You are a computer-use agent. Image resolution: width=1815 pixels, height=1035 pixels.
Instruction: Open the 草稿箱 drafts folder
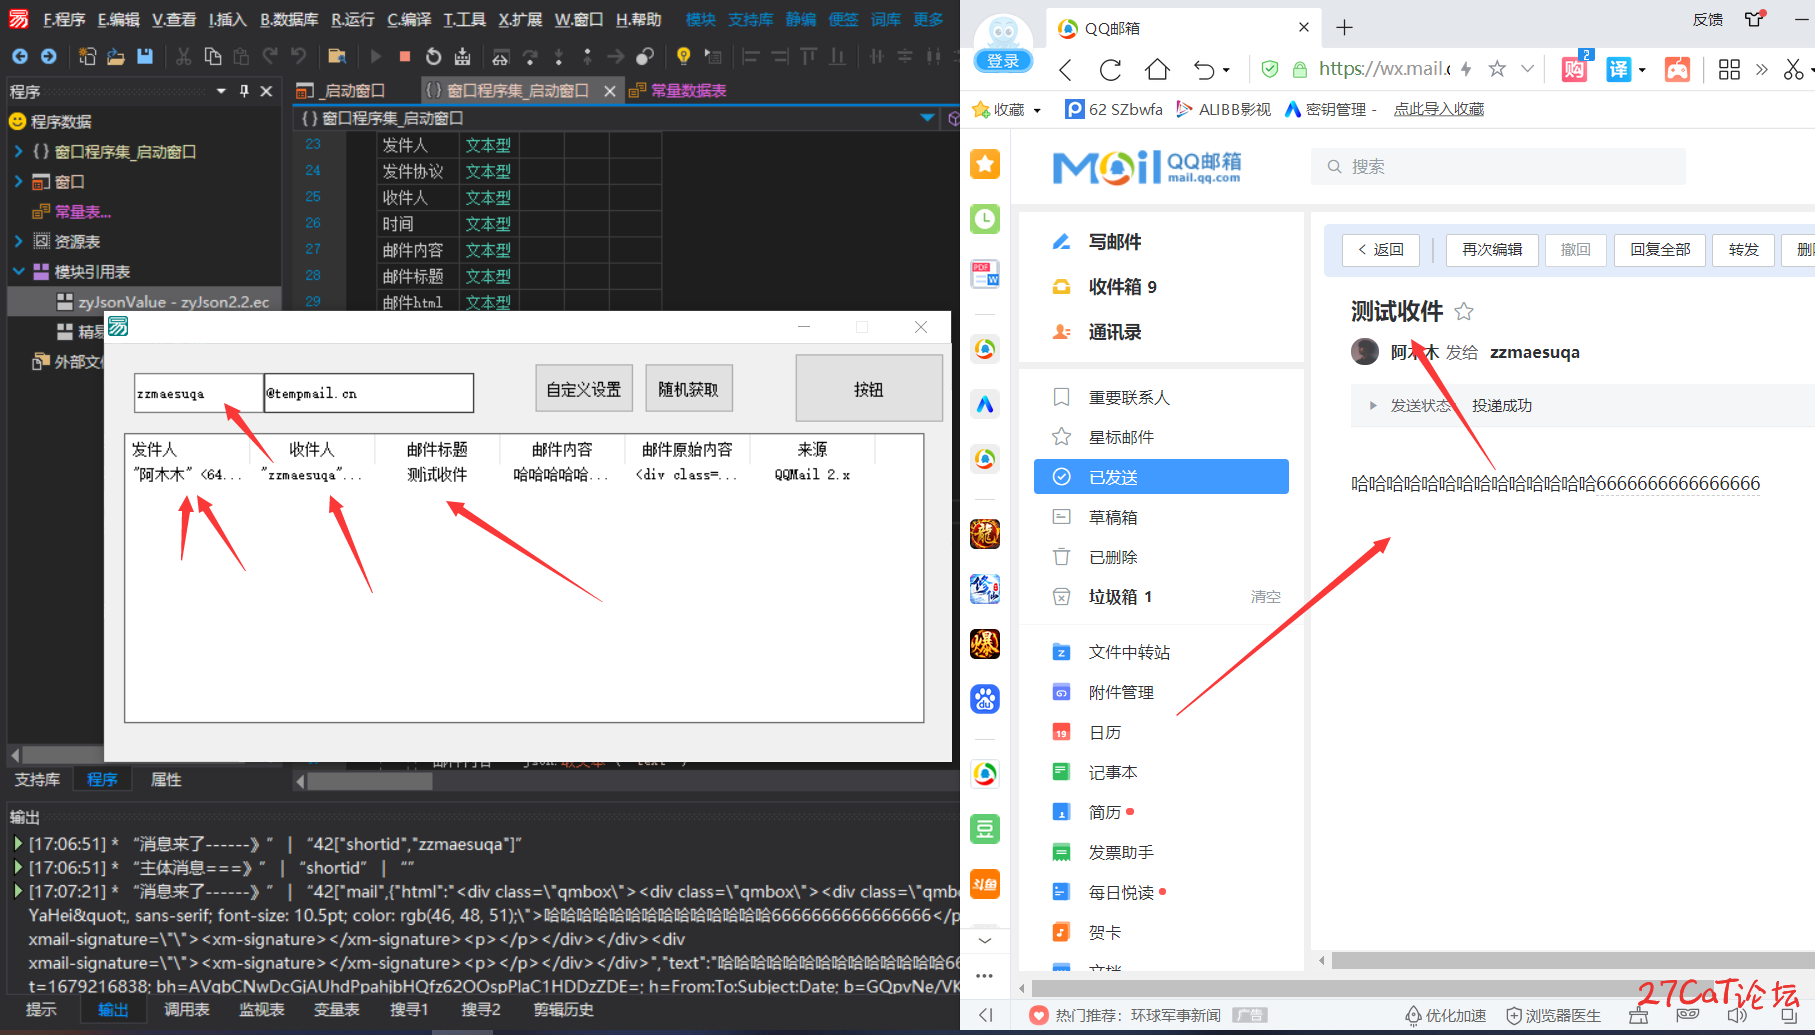click(x=1113, y=517)
